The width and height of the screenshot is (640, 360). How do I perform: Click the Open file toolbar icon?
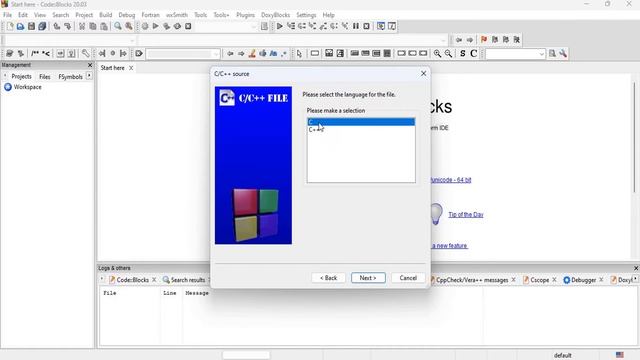20,26
